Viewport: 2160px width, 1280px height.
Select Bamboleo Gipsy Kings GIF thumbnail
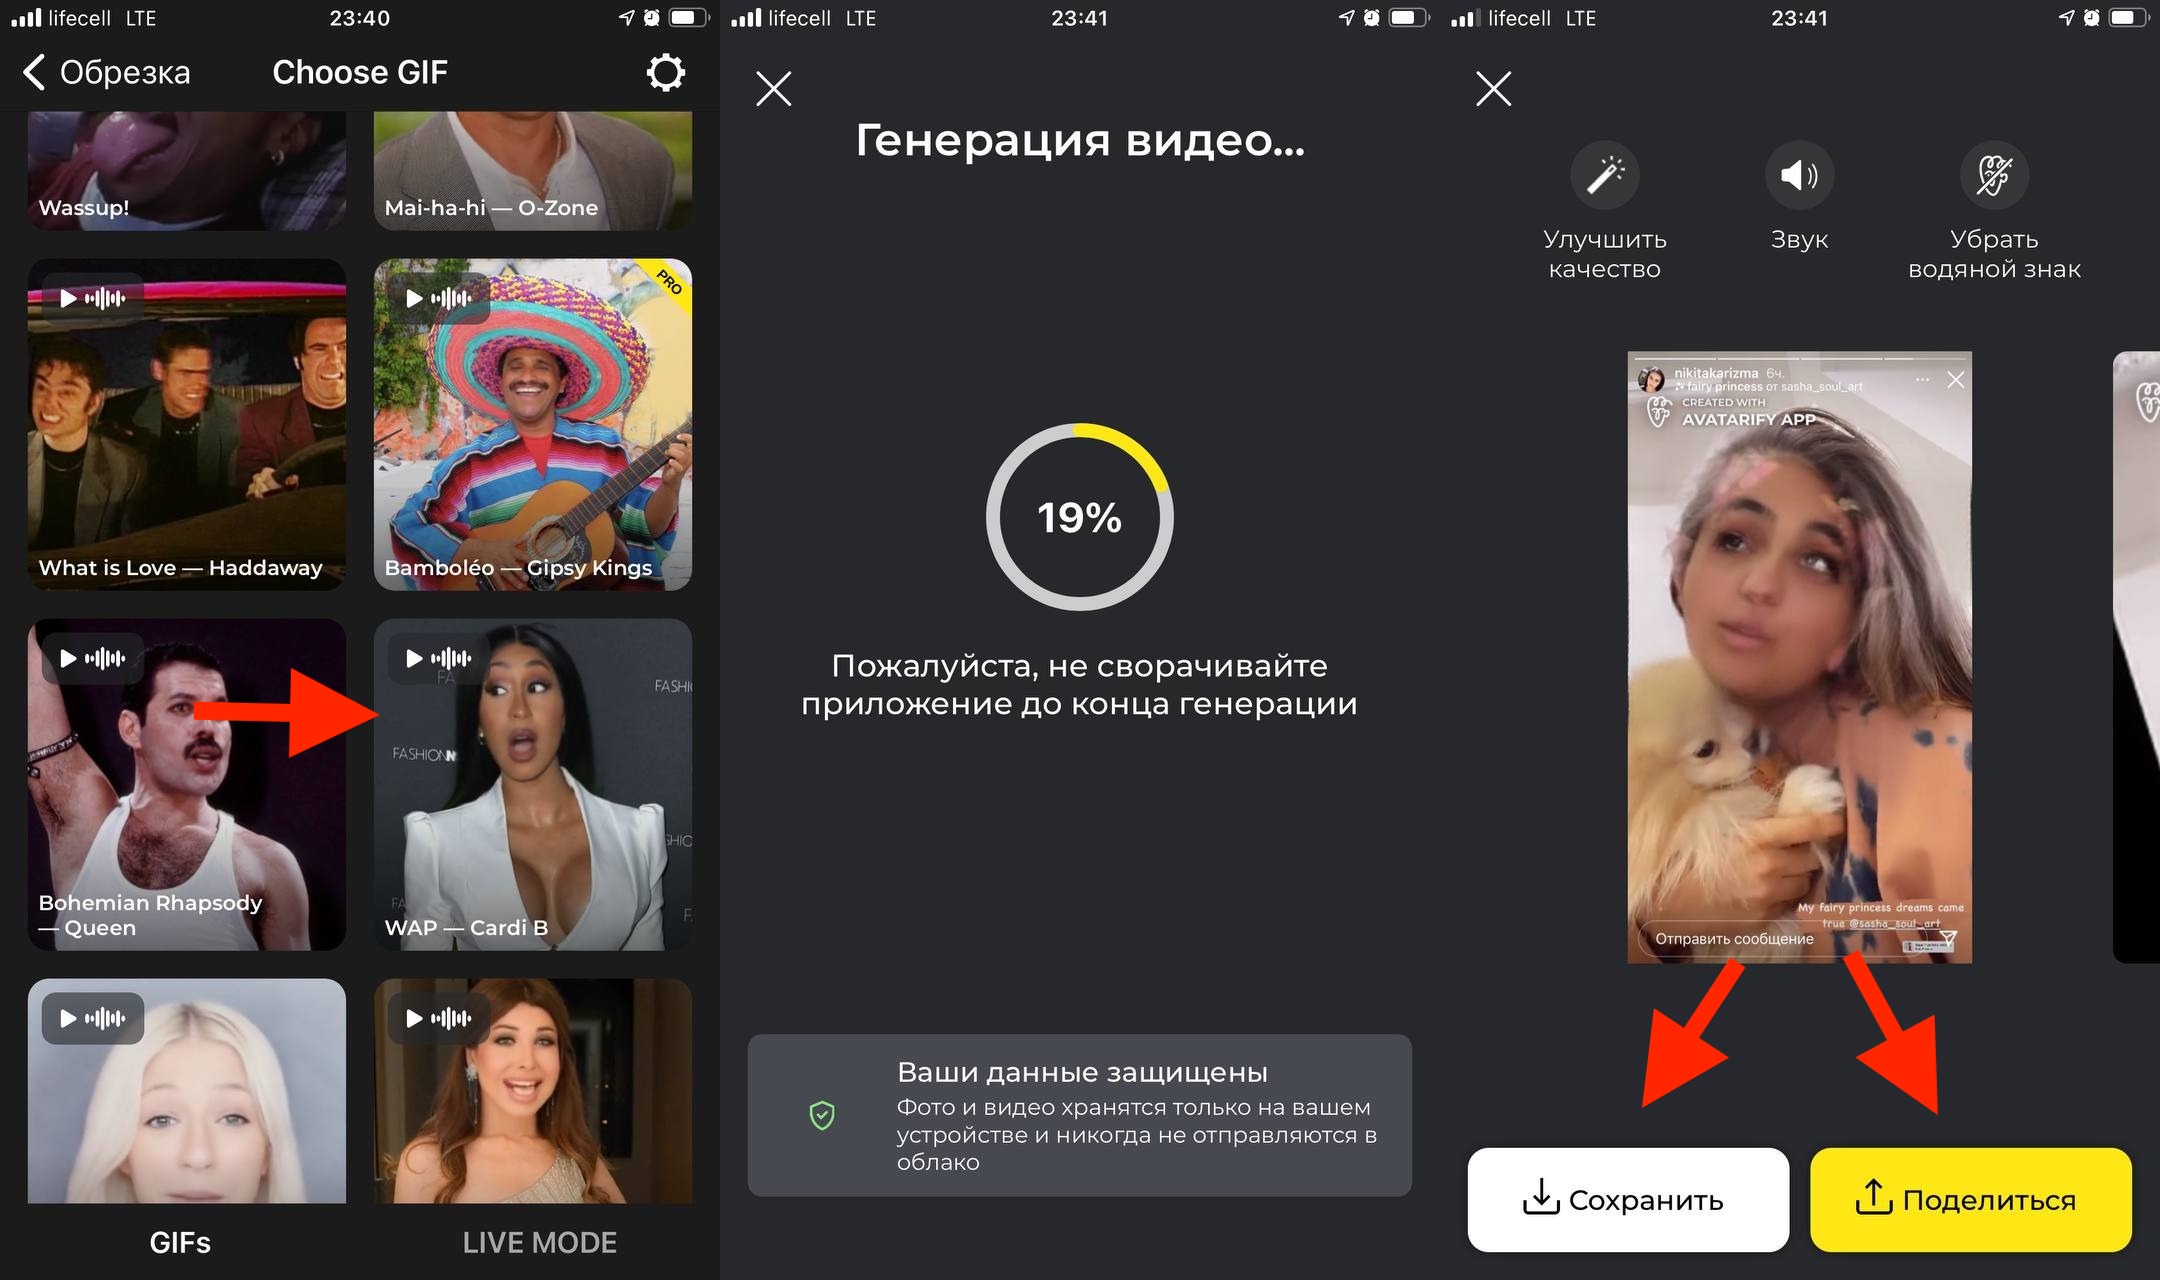[x=533, y=428]
